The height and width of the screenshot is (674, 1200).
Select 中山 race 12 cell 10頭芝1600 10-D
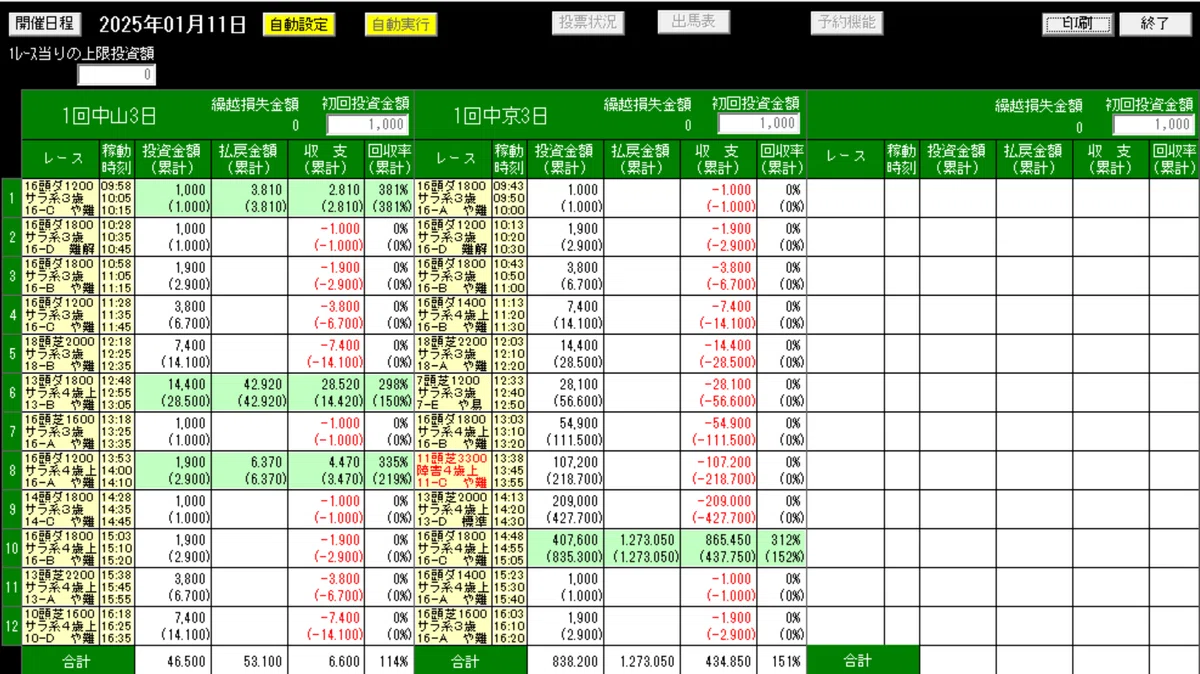click(60, 626)
